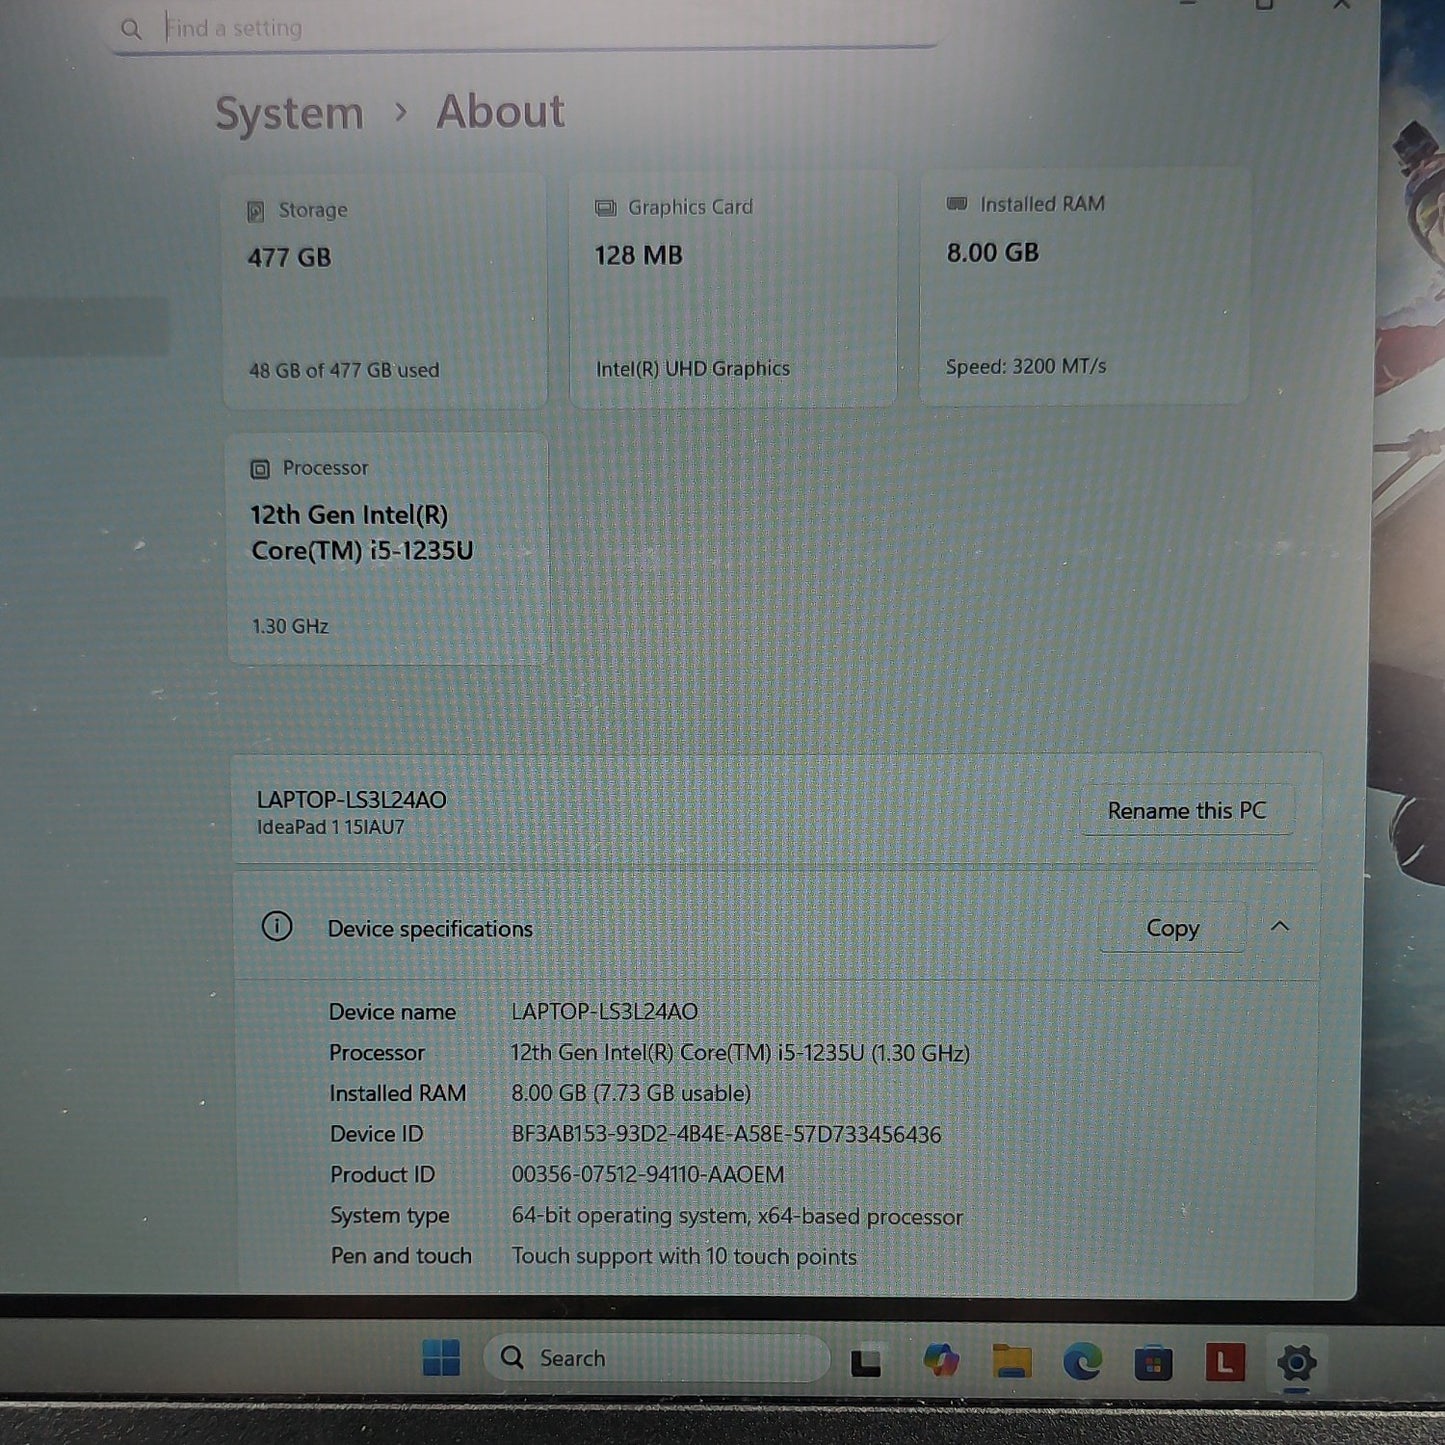Viewport: 1445px width, 1445px height.
Task: Focus the Find a setting search box
Action: coord(525,28)
